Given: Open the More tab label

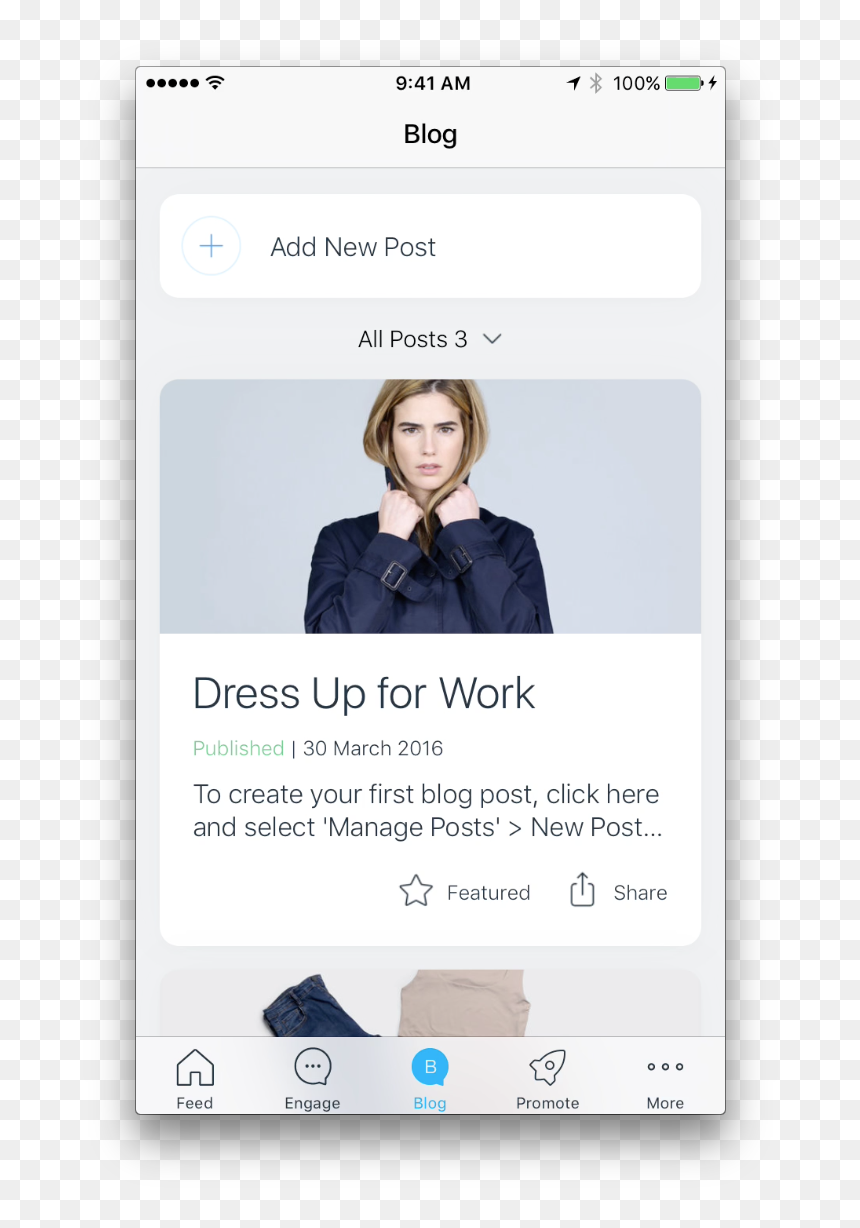Looking at the screenshot, I should click(665, 1103).
